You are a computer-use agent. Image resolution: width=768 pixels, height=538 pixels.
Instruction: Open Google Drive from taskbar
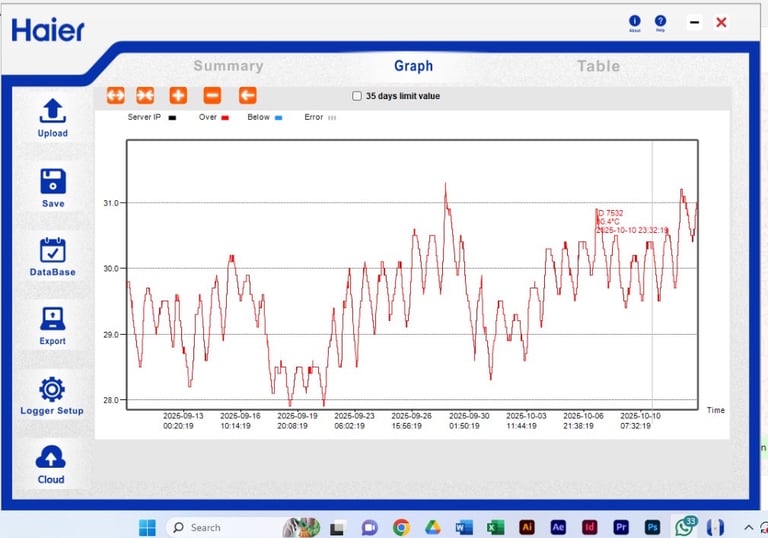click(432, 527)
